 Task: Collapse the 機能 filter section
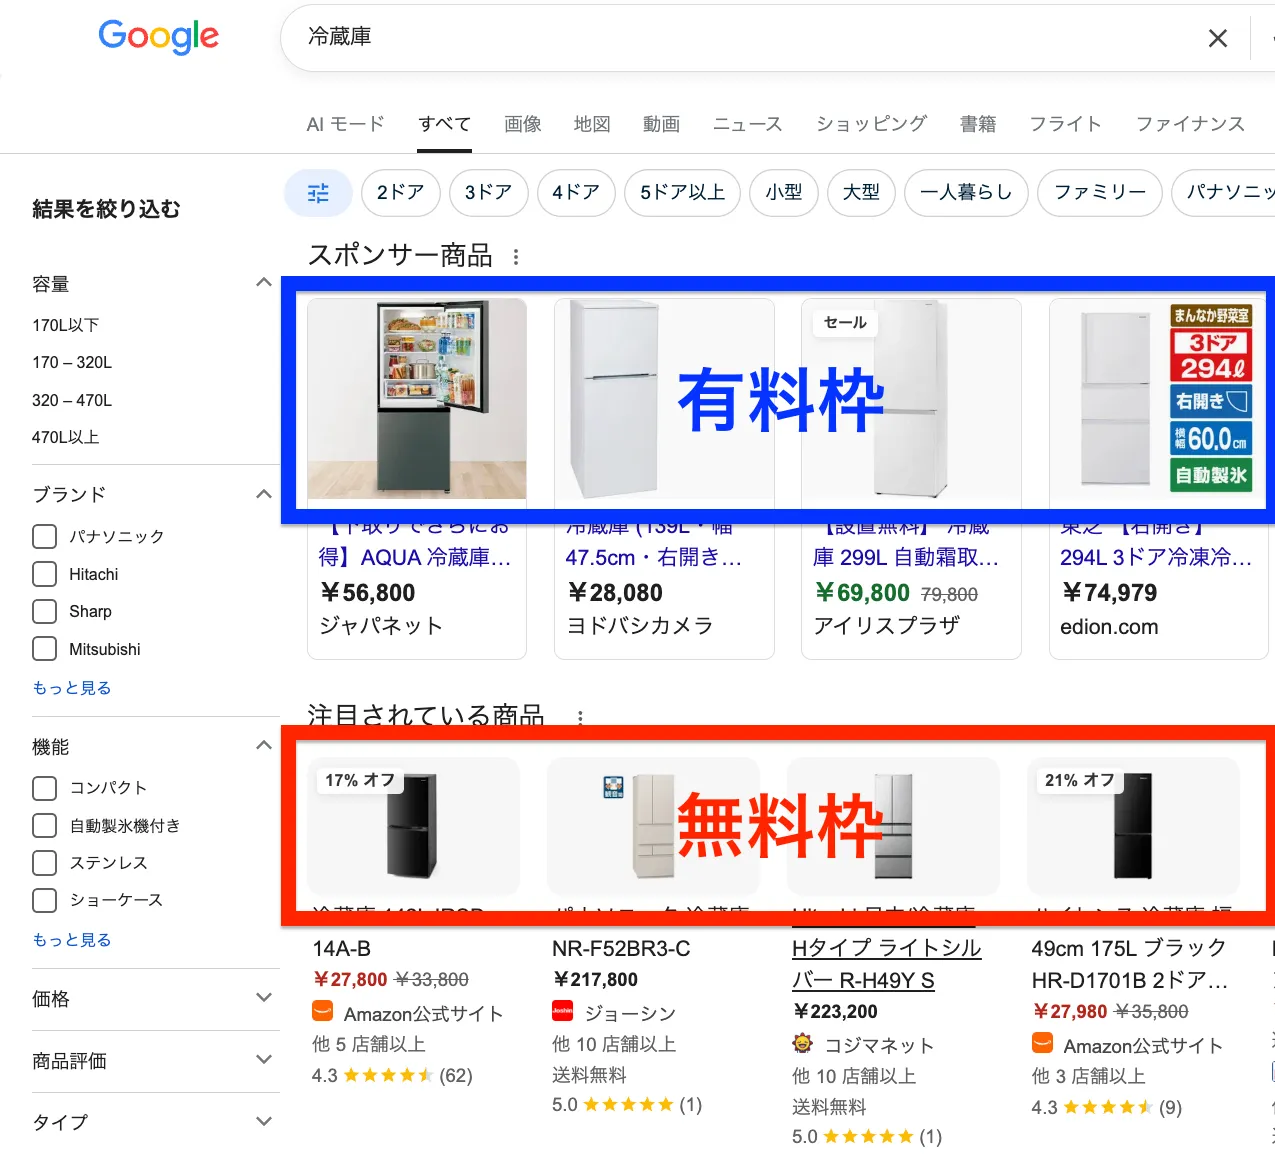264,746
